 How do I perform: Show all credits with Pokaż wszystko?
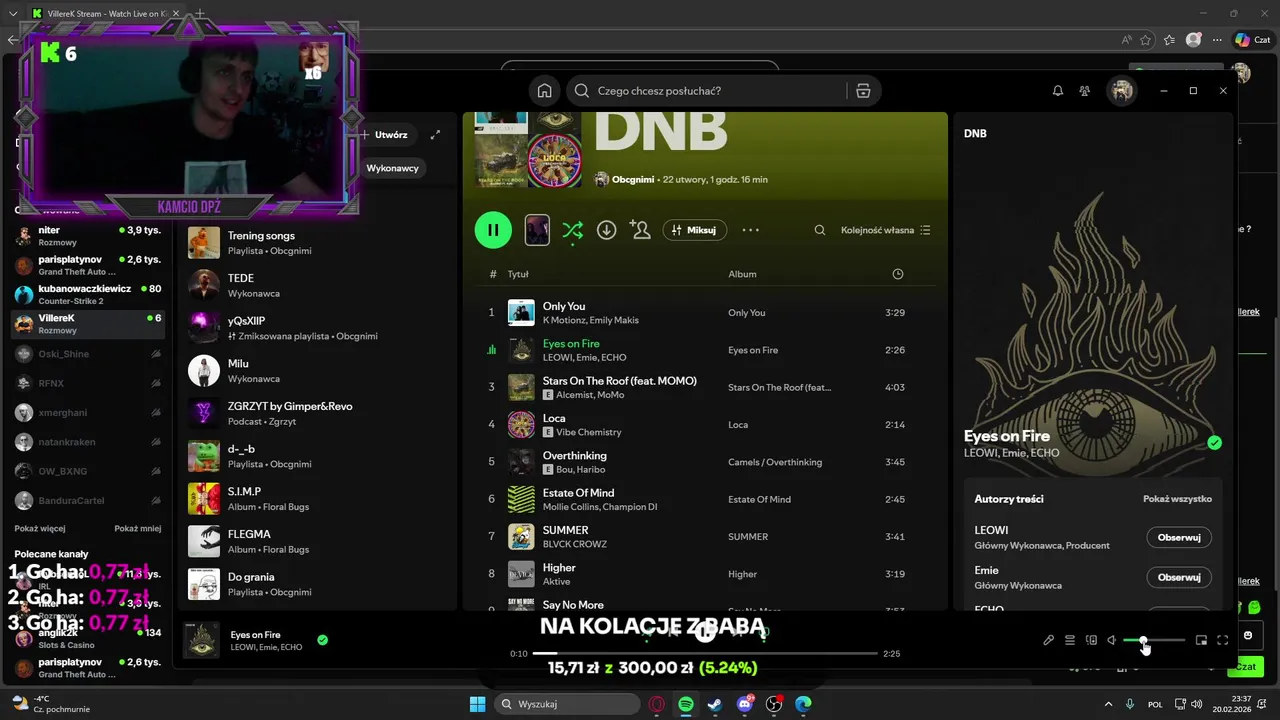point(1177,499)
